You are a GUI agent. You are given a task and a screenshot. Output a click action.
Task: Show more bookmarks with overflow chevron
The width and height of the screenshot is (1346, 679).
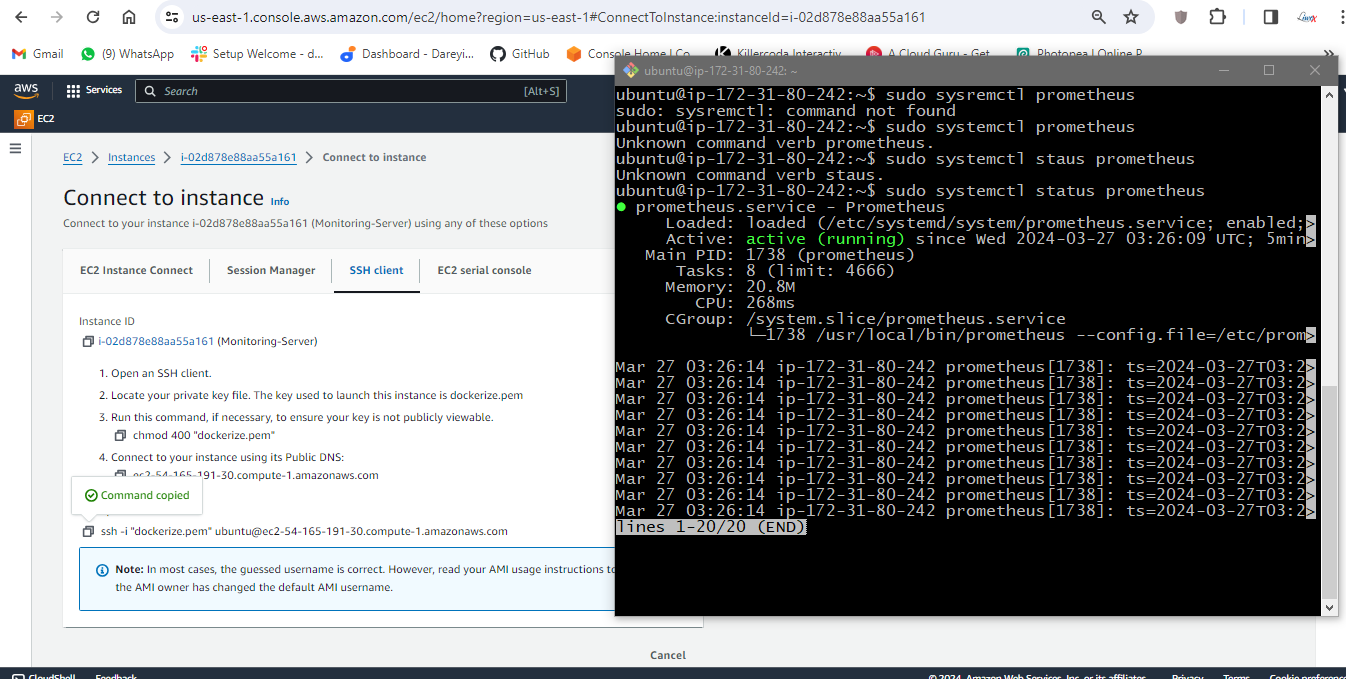point(1328,54)
